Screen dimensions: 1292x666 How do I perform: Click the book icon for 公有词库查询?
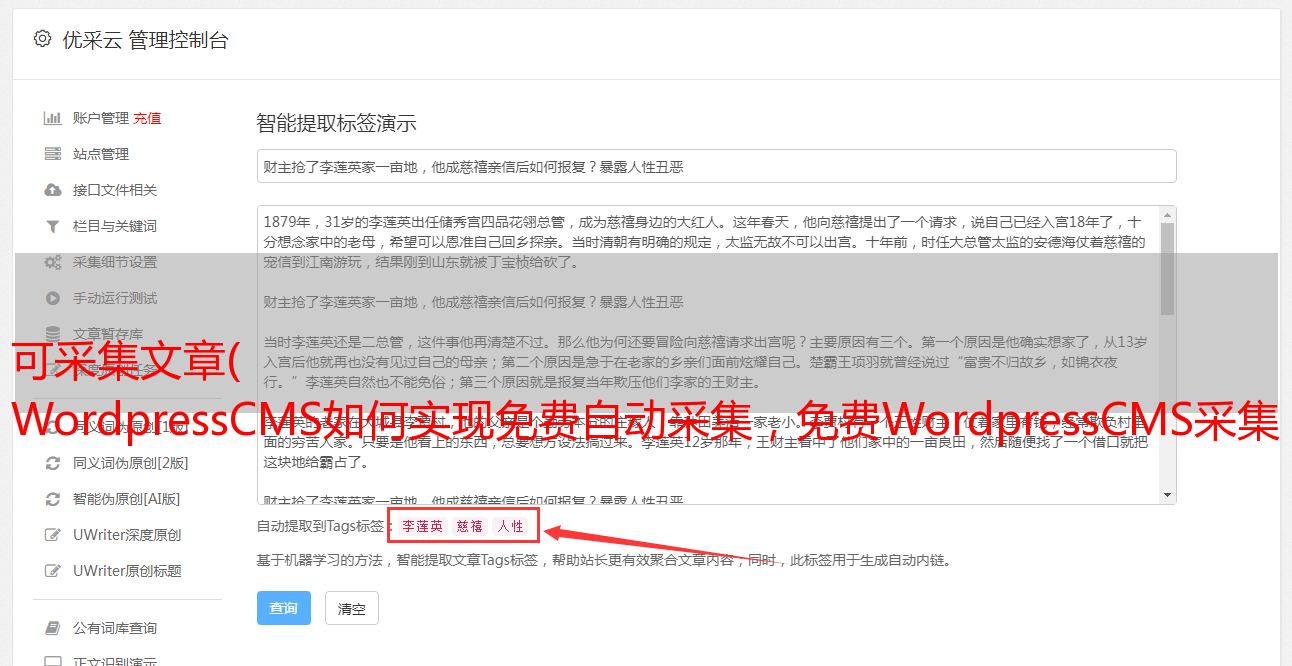[x=53, y=628]
